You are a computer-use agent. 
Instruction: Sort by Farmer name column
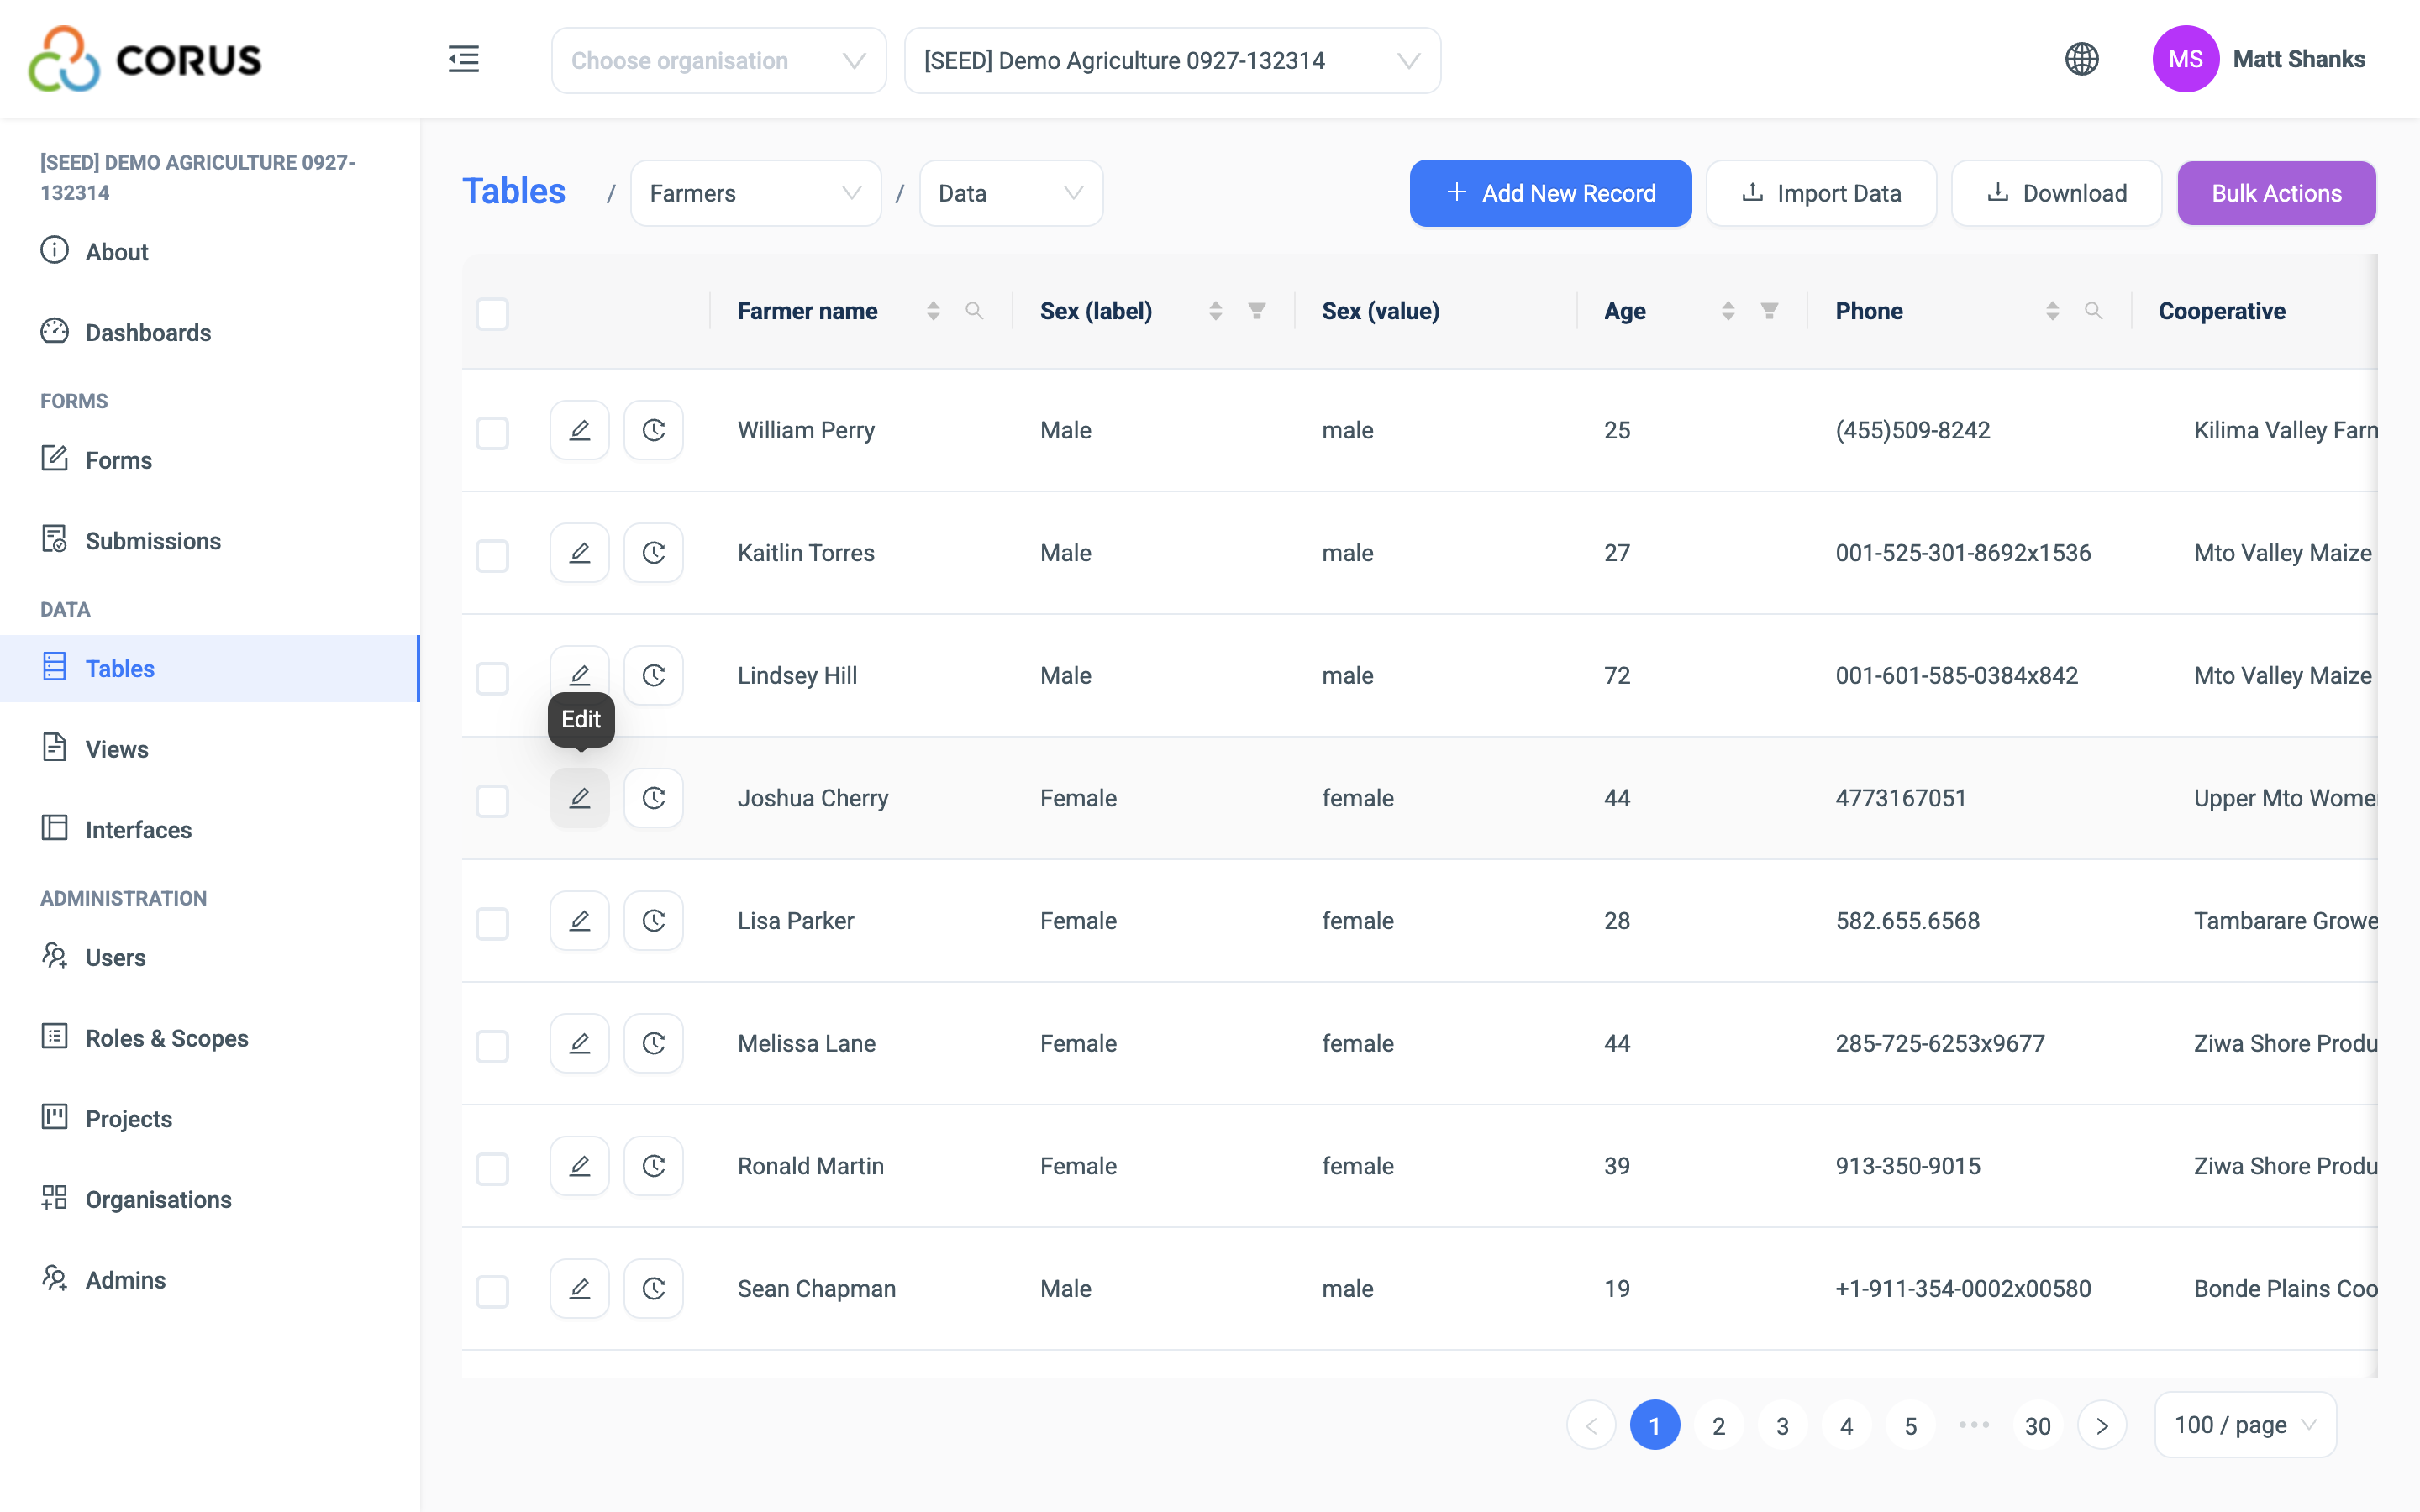932,311
